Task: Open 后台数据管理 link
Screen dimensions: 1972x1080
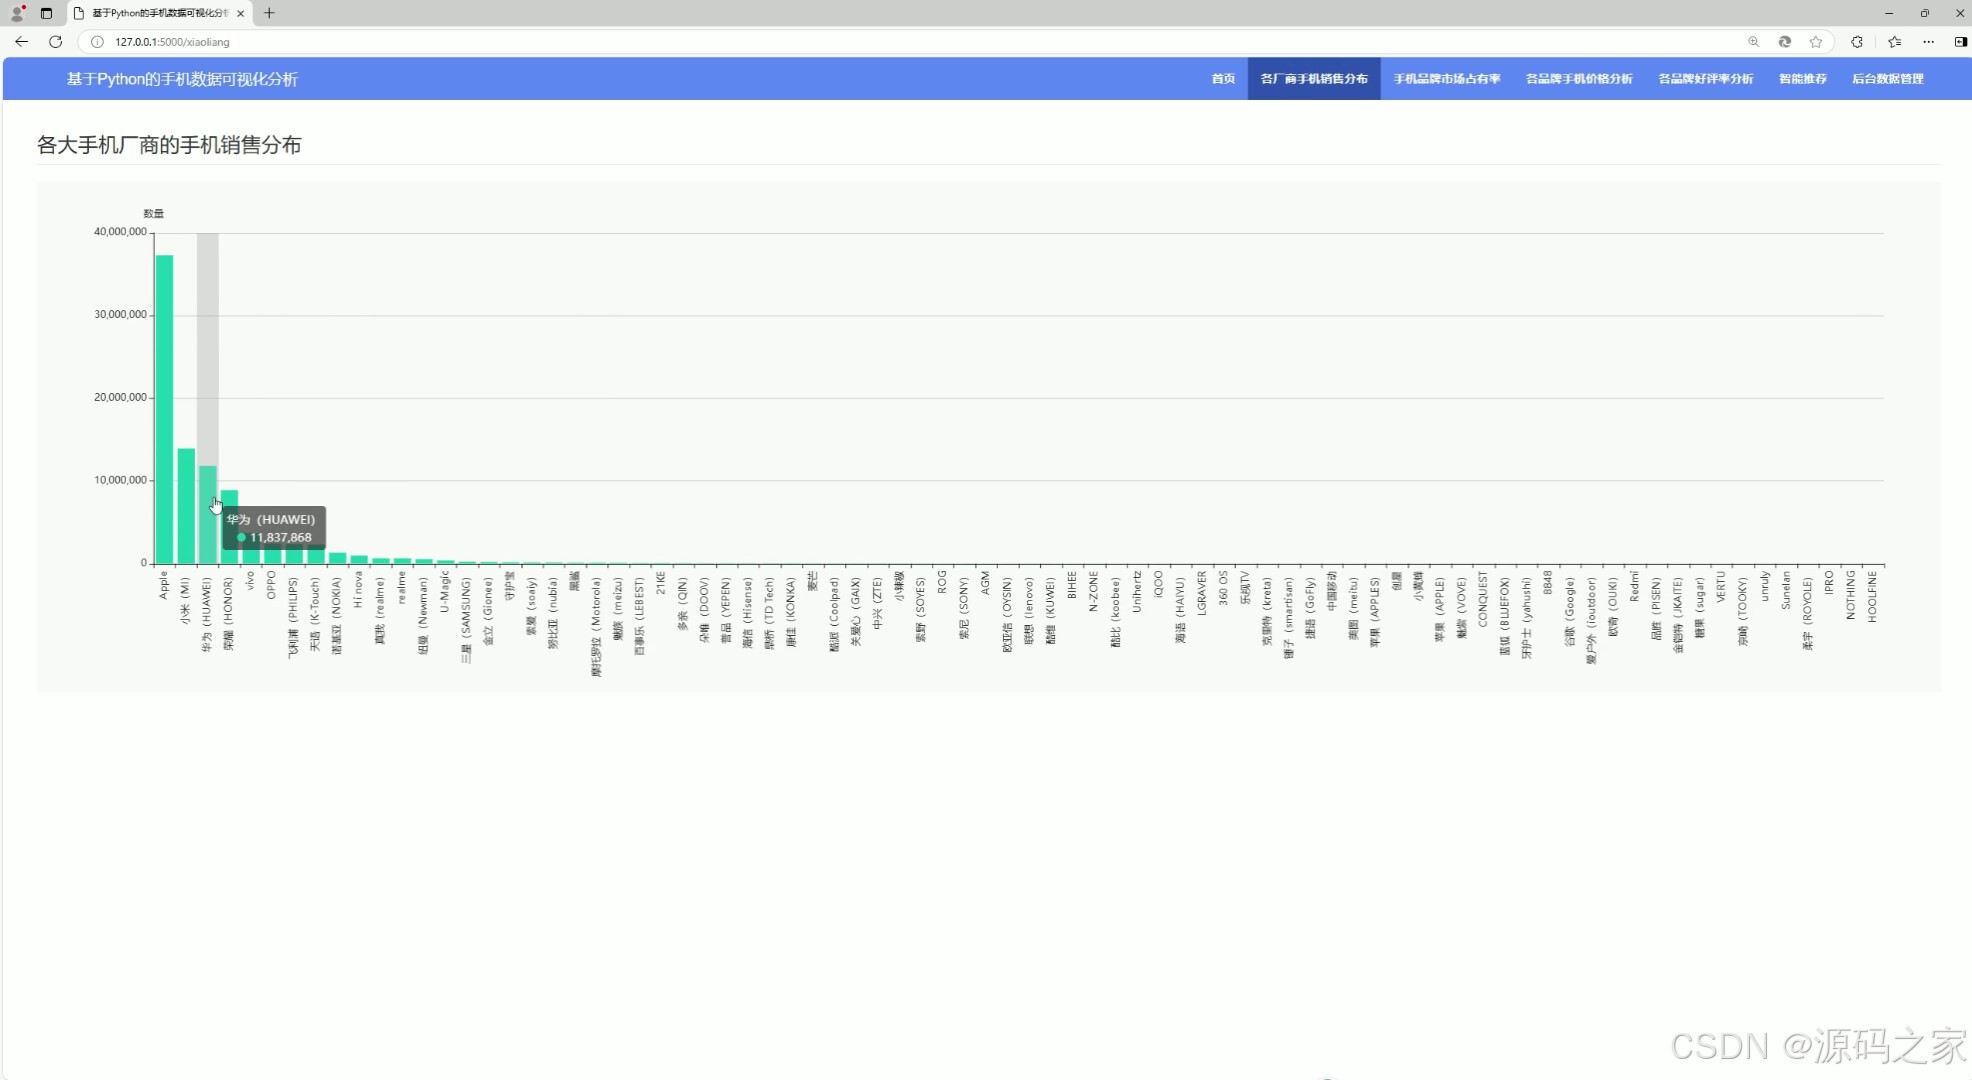Action: 1887,79
